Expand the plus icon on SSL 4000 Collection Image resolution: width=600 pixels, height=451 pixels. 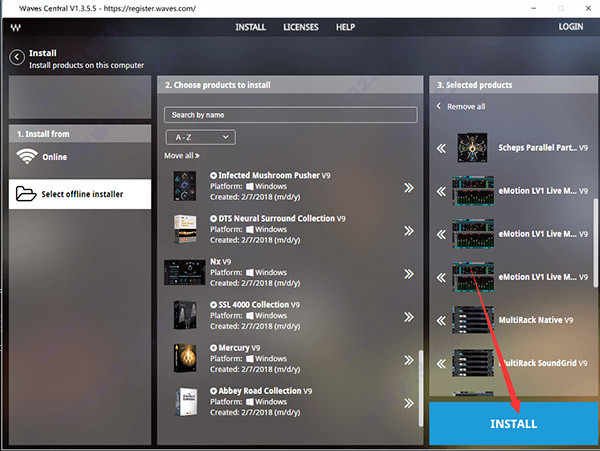coord(214,305)
